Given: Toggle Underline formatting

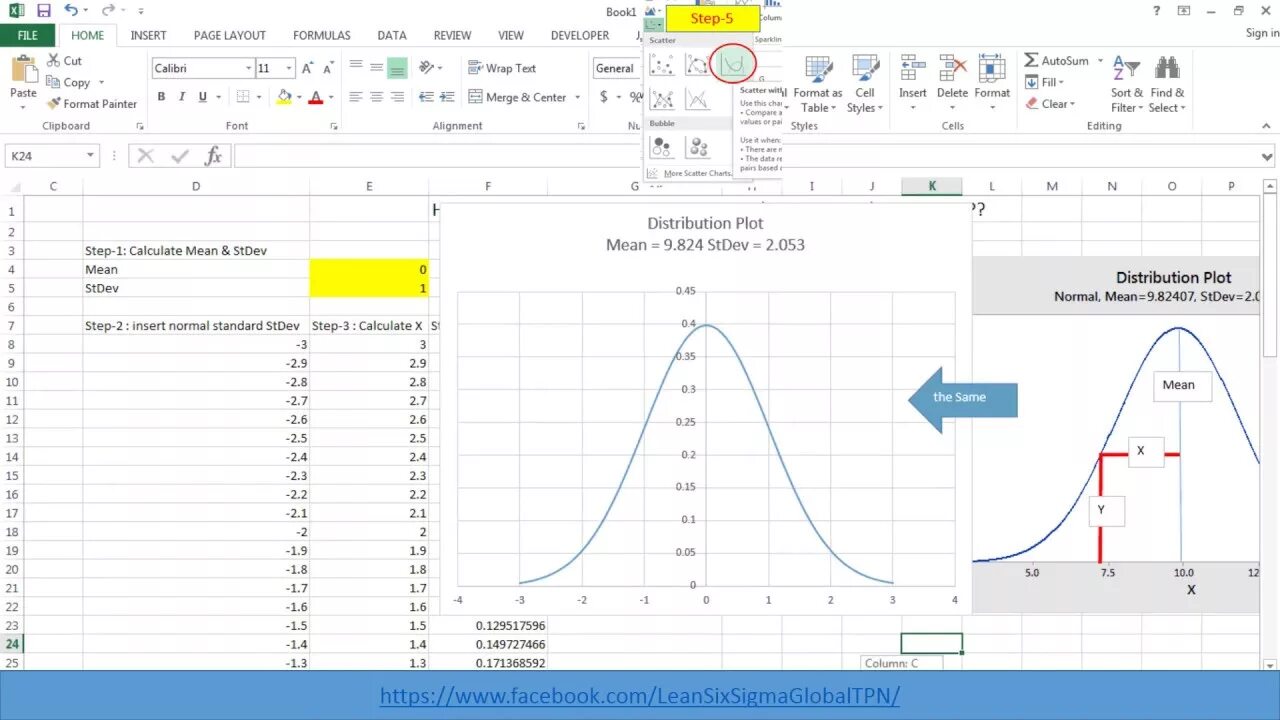Looking at the screenshot, I should pos(203,97).
